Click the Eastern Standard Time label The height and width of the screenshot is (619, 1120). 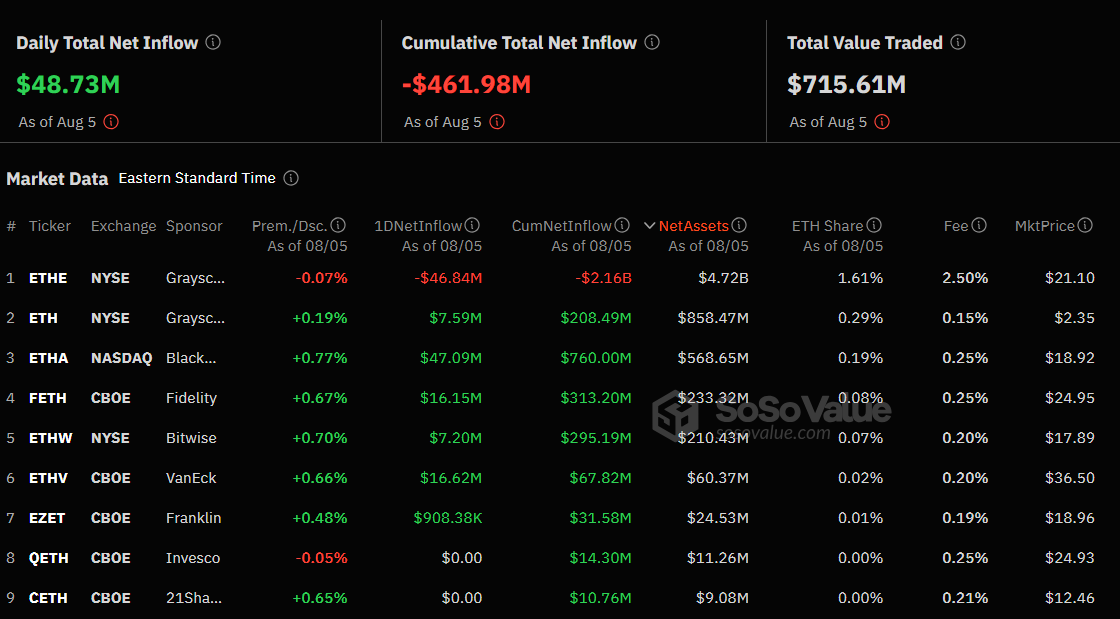point(197,178)
